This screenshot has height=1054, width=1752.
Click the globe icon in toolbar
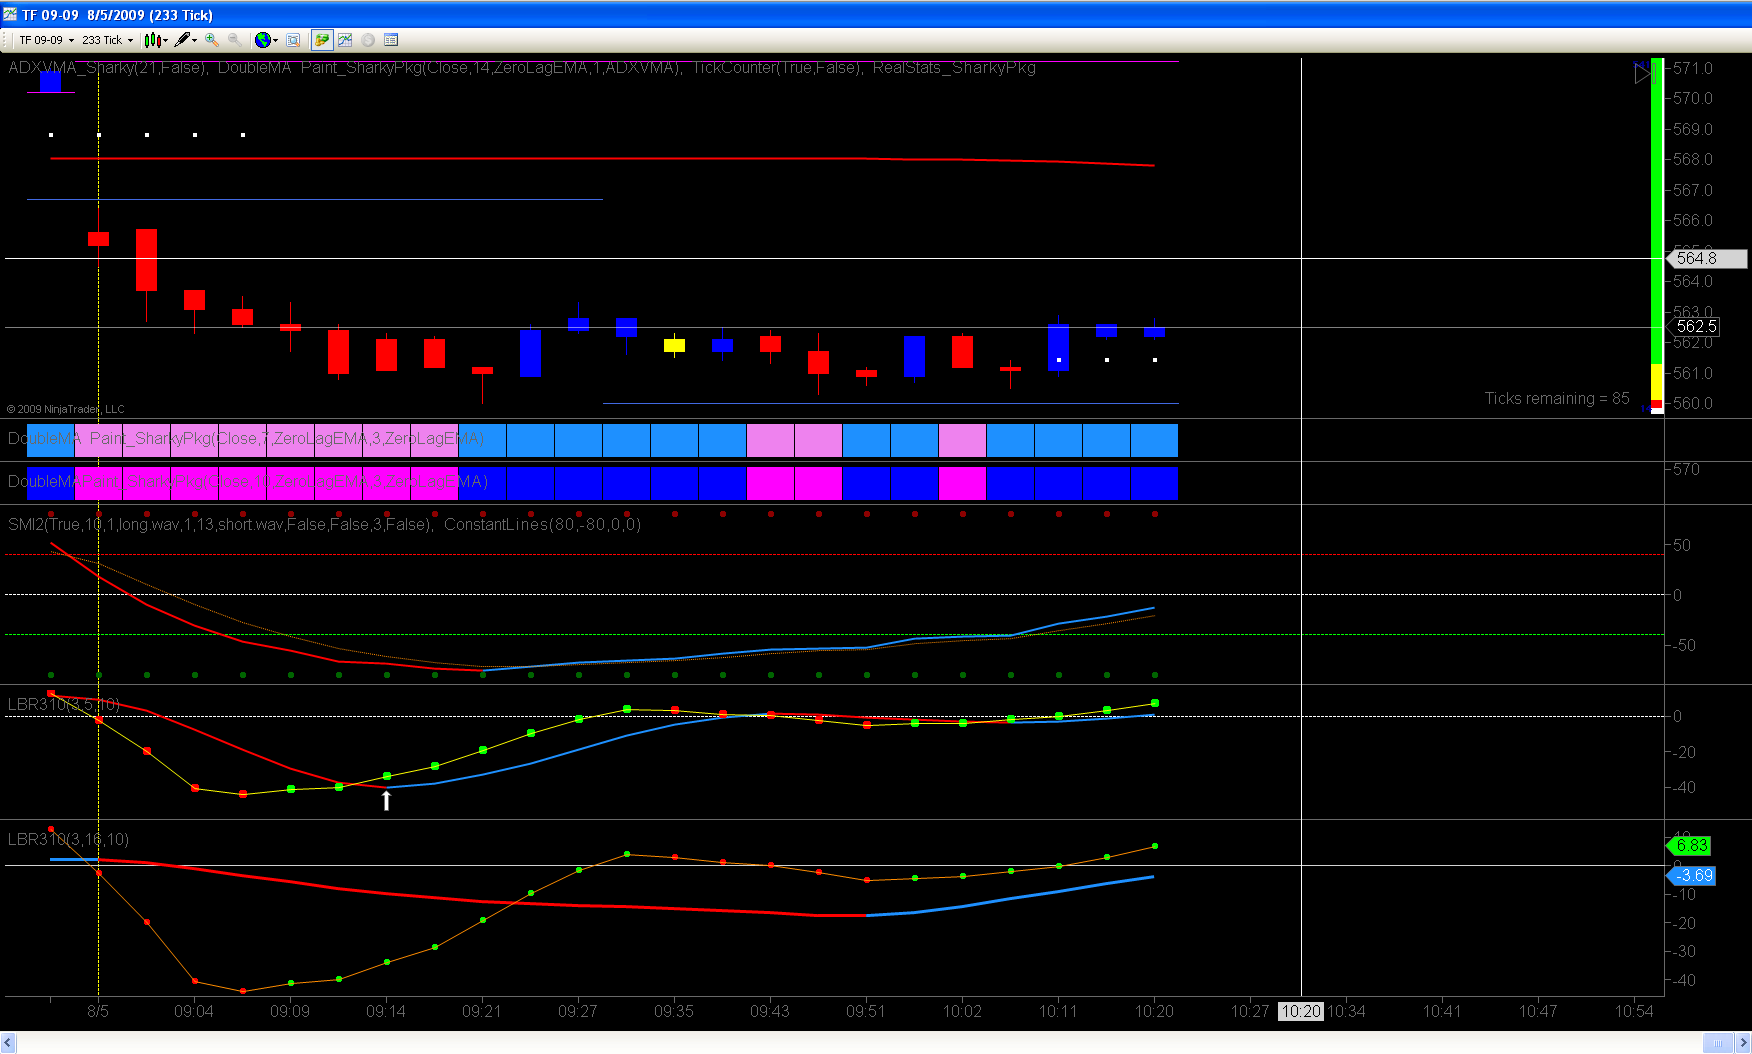coord(262,40)
